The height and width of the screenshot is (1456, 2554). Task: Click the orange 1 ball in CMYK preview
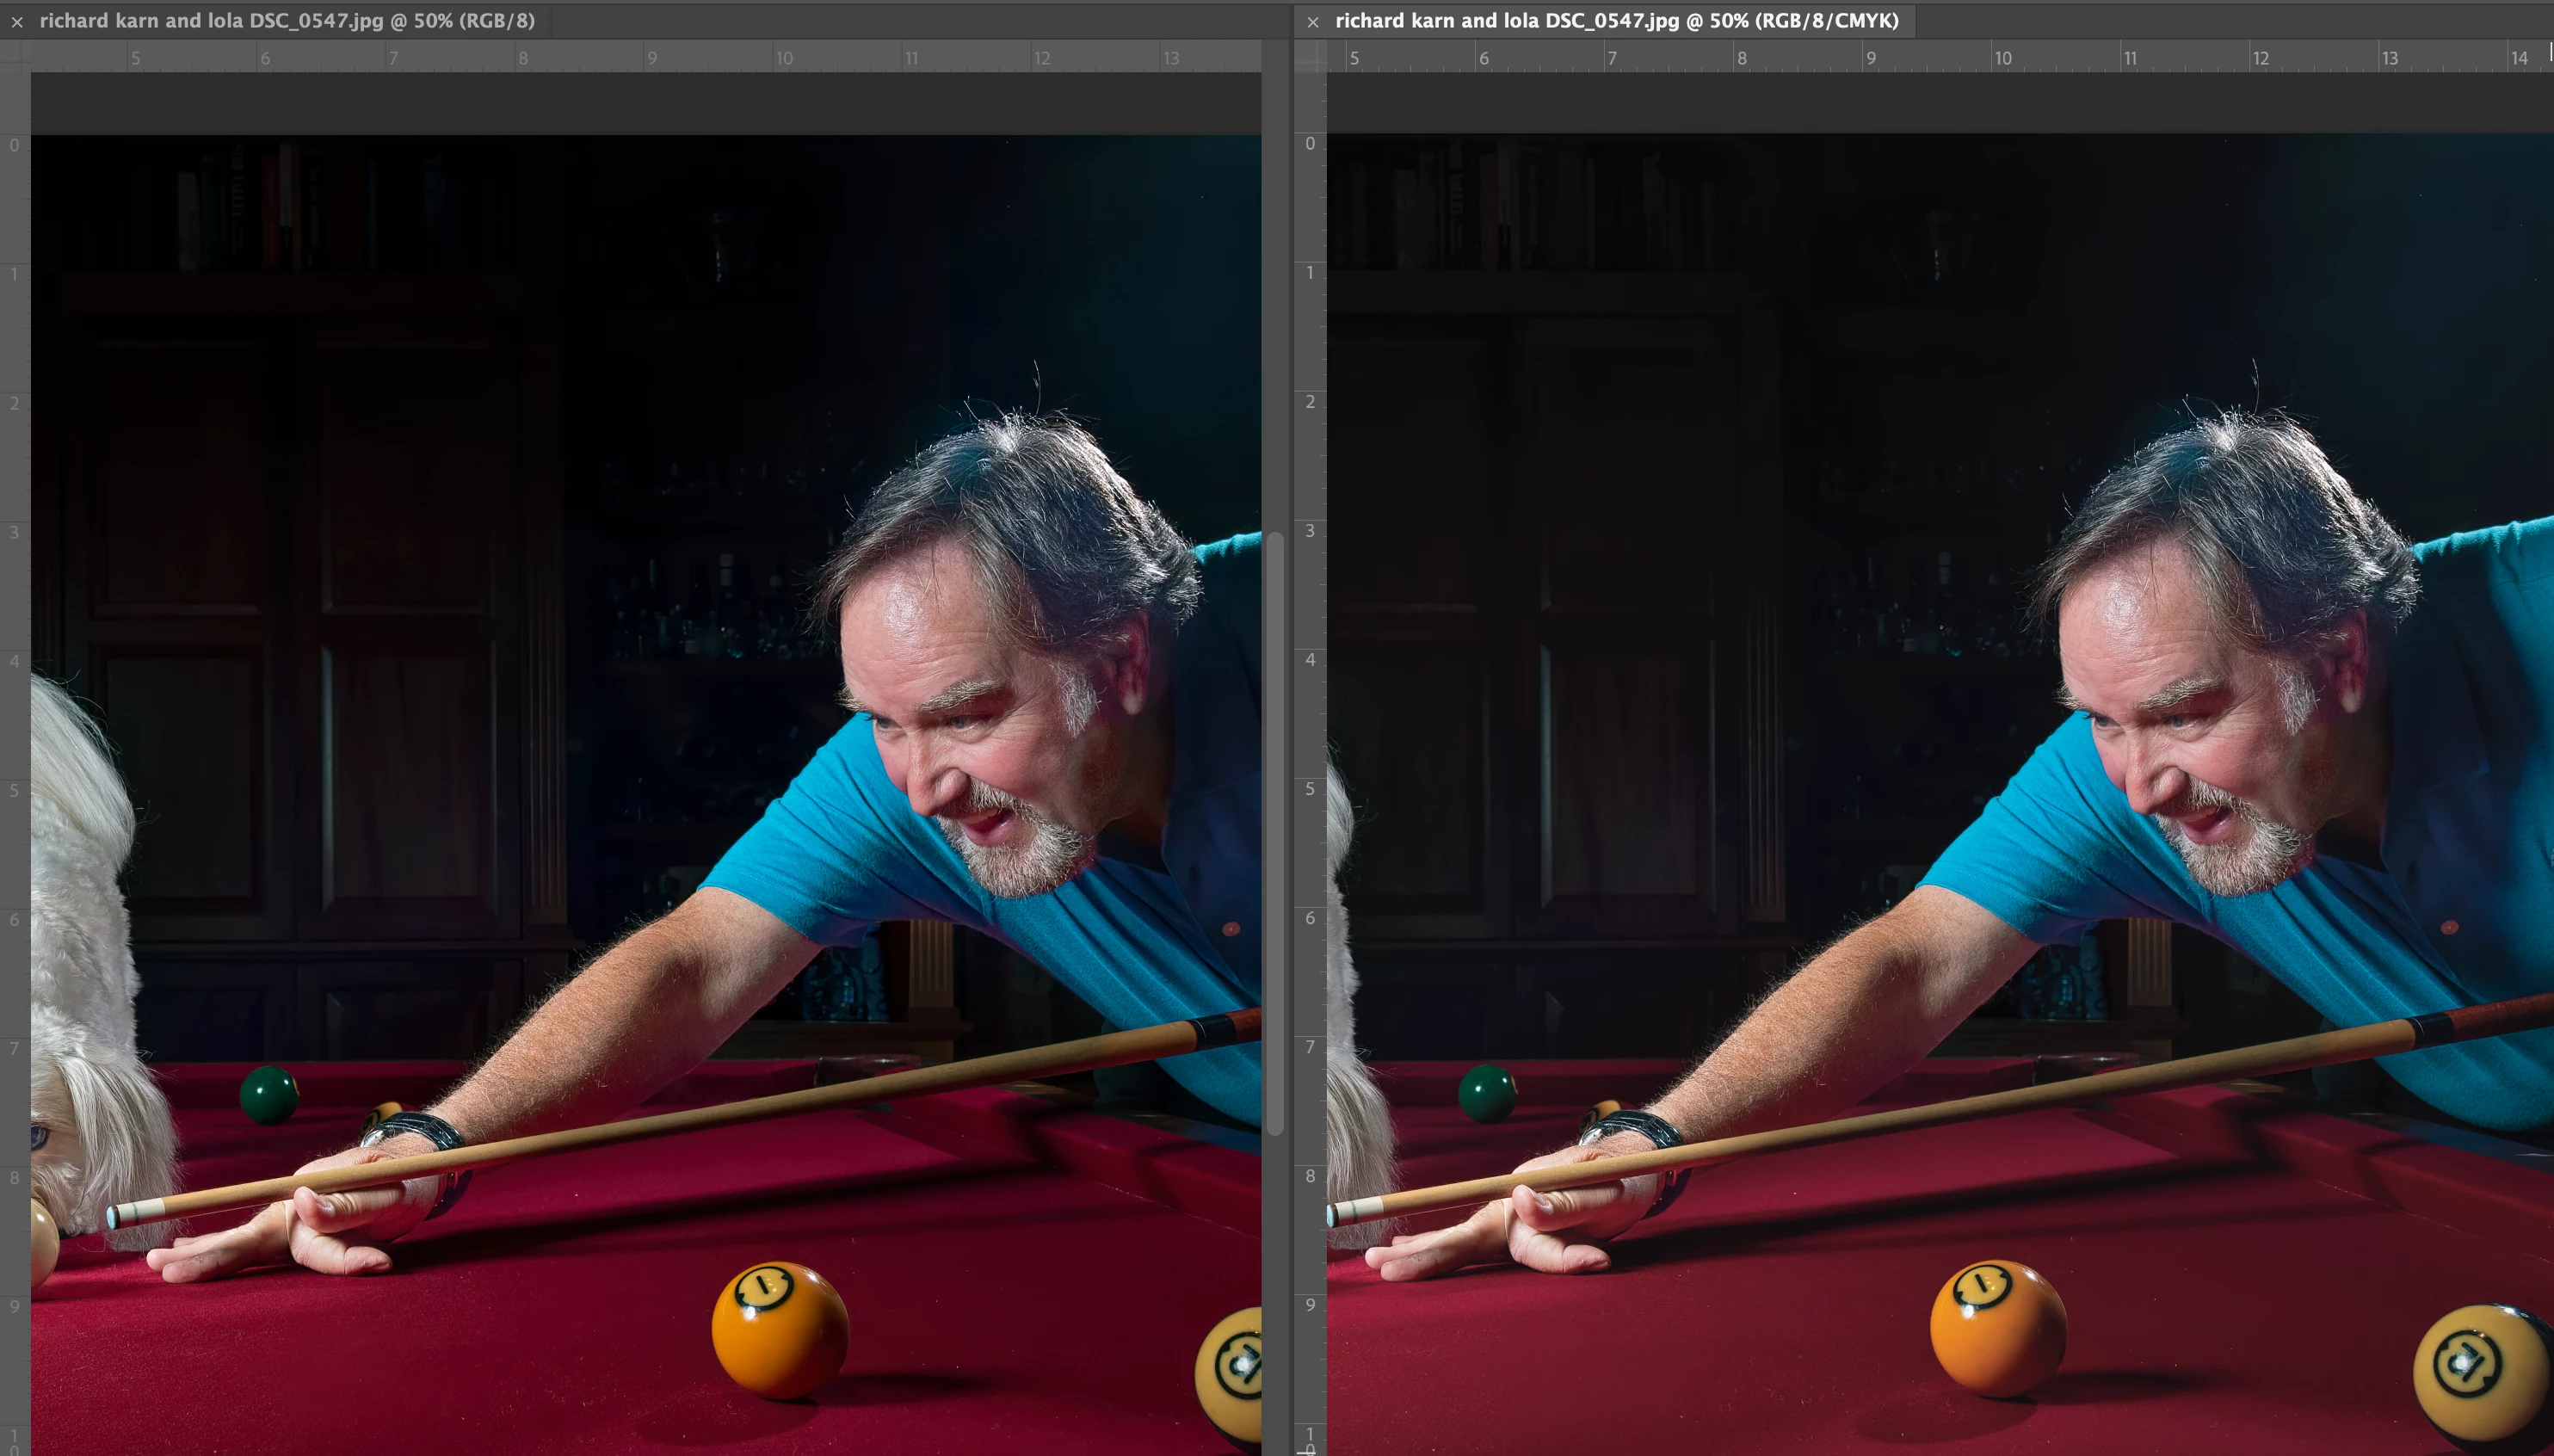(1997, 1327)
